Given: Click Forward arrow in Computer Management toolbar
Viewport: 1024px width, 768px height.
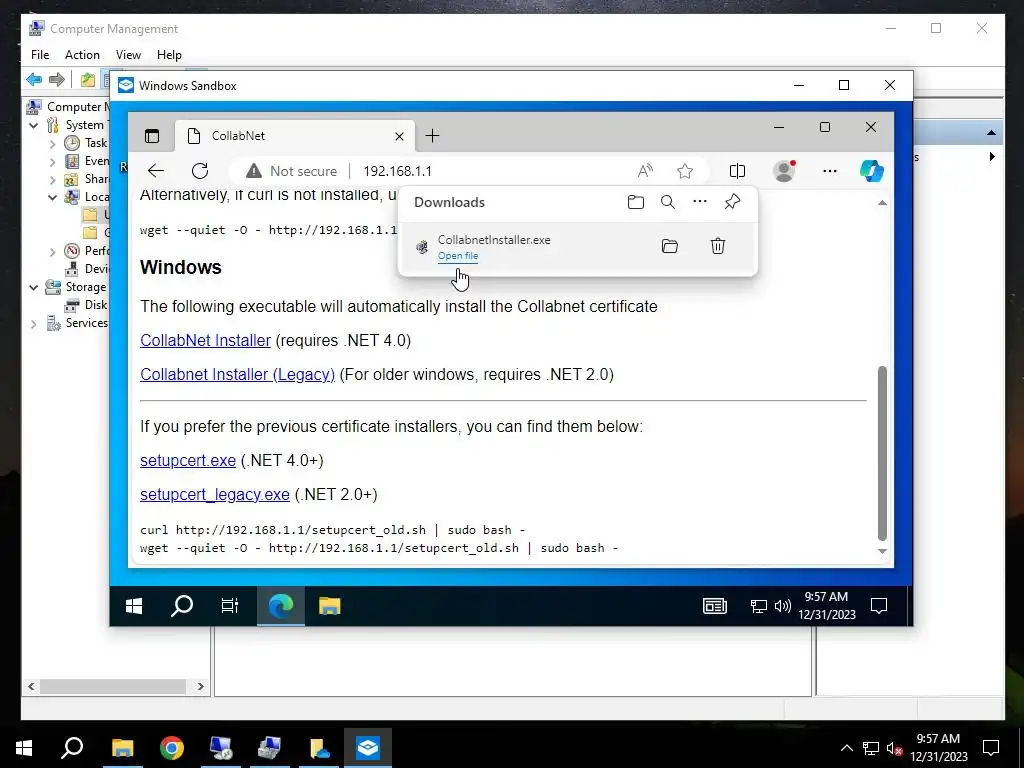Looking at the screenshot, I should point(57,80).
